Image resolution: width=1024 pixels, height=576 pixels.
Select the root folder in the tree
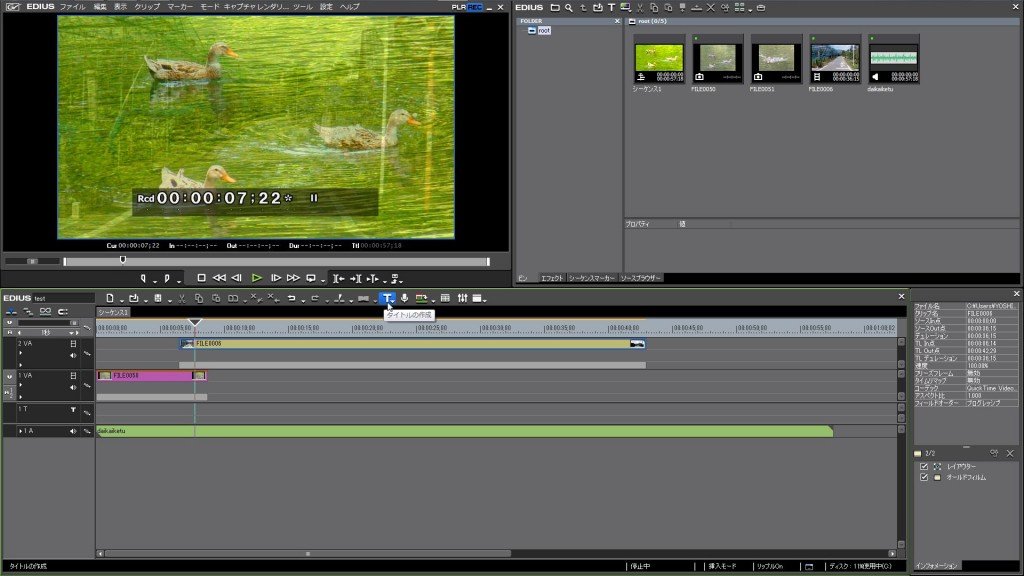pos(543,31)
